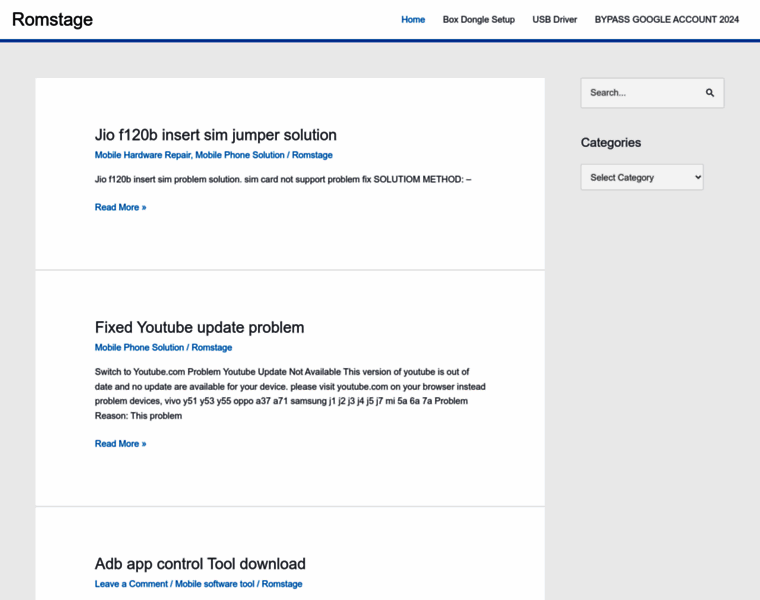Click the search magnifier icon
The image size is (760, 600).
tap(710, 93)
